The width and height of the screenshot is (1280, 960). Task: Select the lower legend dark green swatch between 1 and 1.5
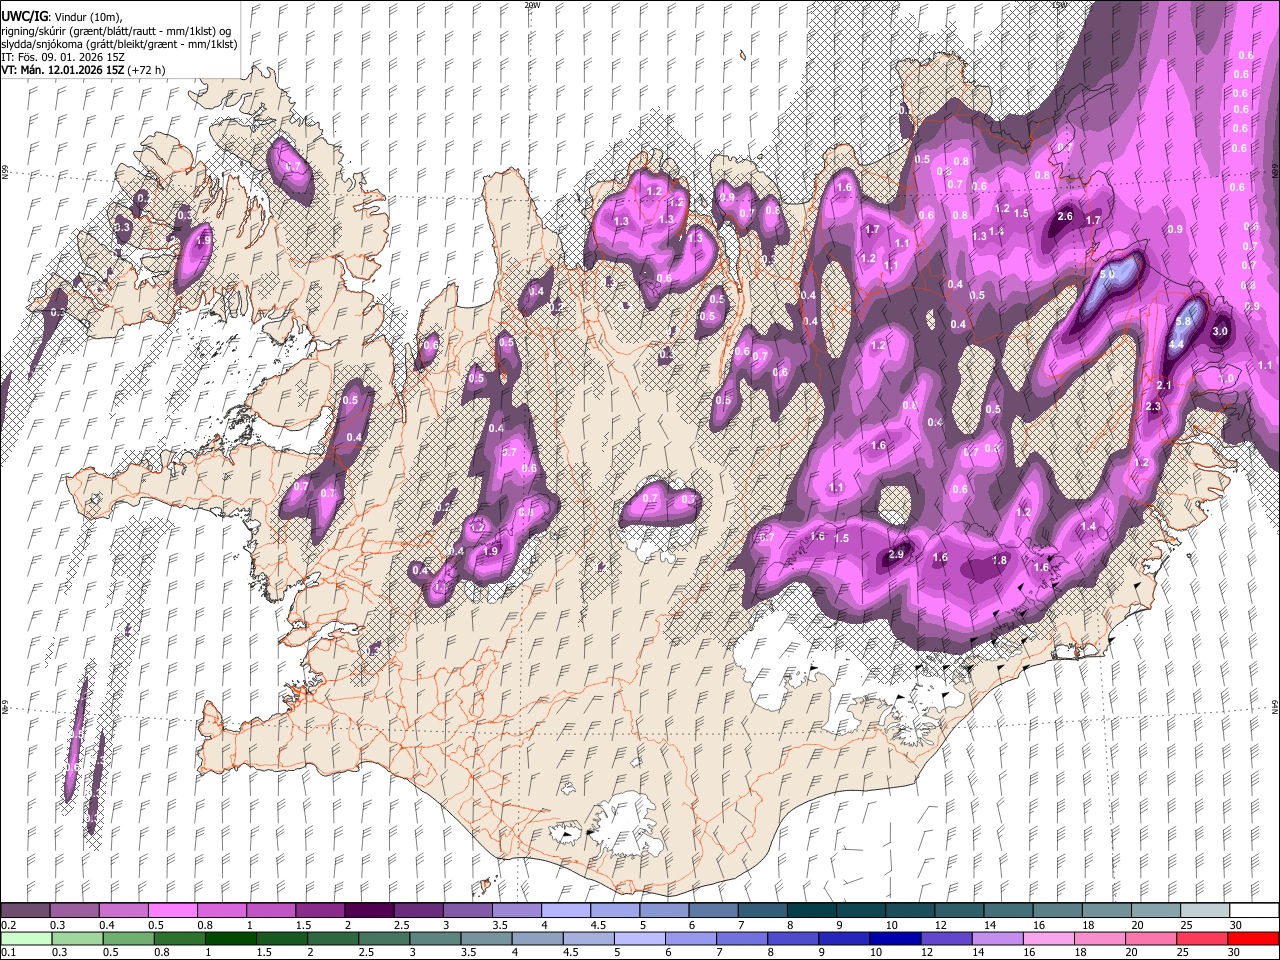(231, 938)
